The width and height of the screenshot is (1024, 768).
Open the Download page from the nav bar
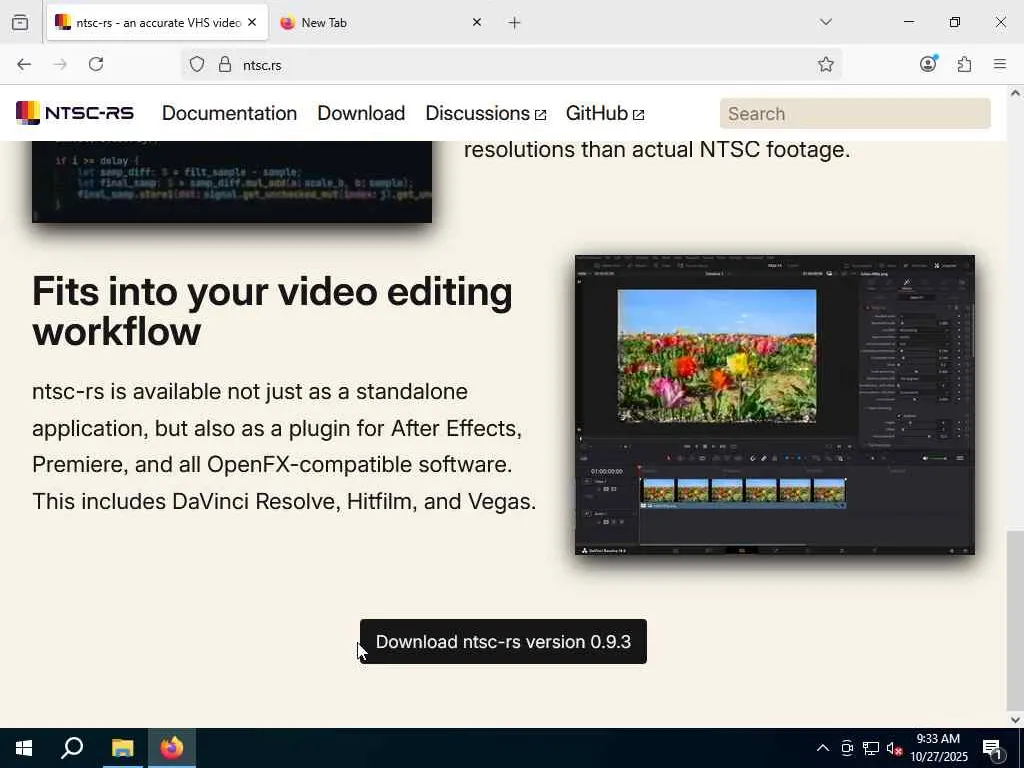[x=361, y=113]
